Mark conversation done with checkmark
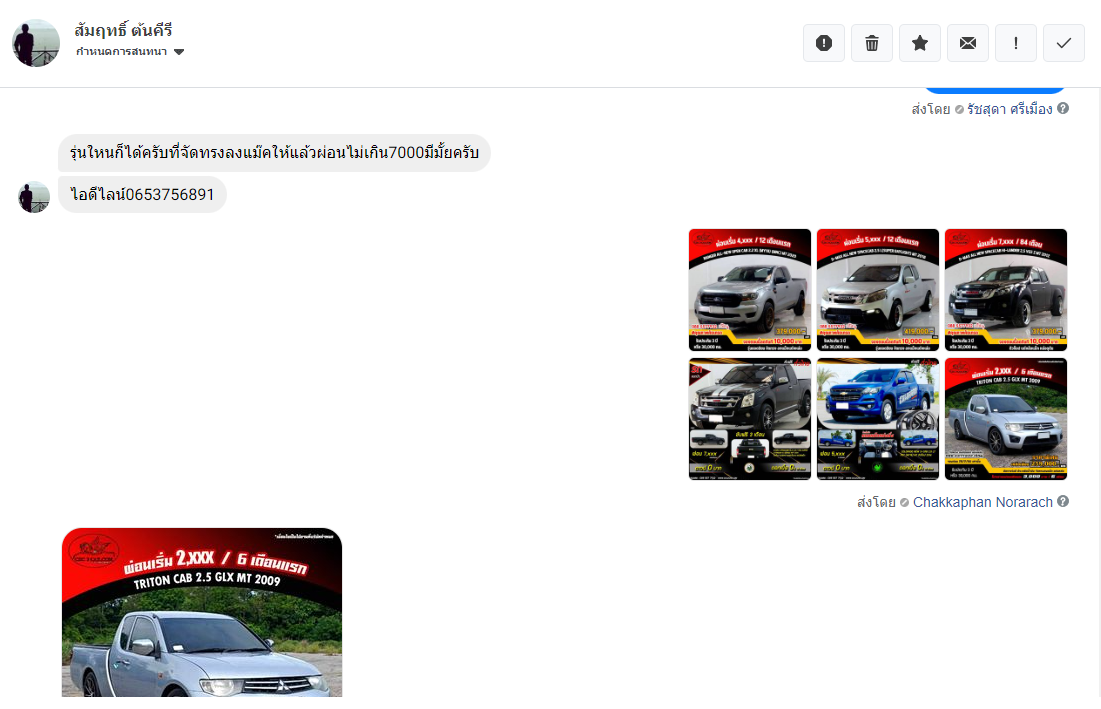 [x=1064, y=43]
